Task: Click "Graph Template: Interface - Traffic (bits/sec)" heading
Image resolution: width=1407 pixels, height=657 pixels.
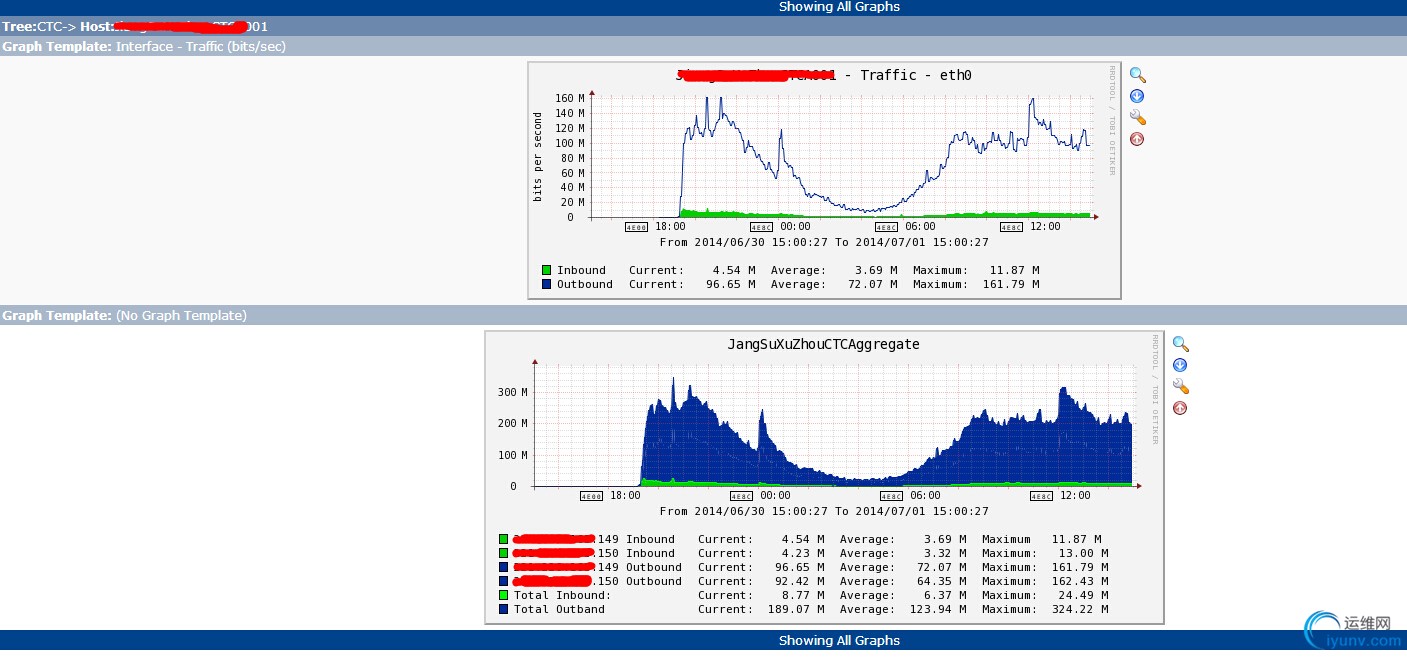Action: (144, 46)
